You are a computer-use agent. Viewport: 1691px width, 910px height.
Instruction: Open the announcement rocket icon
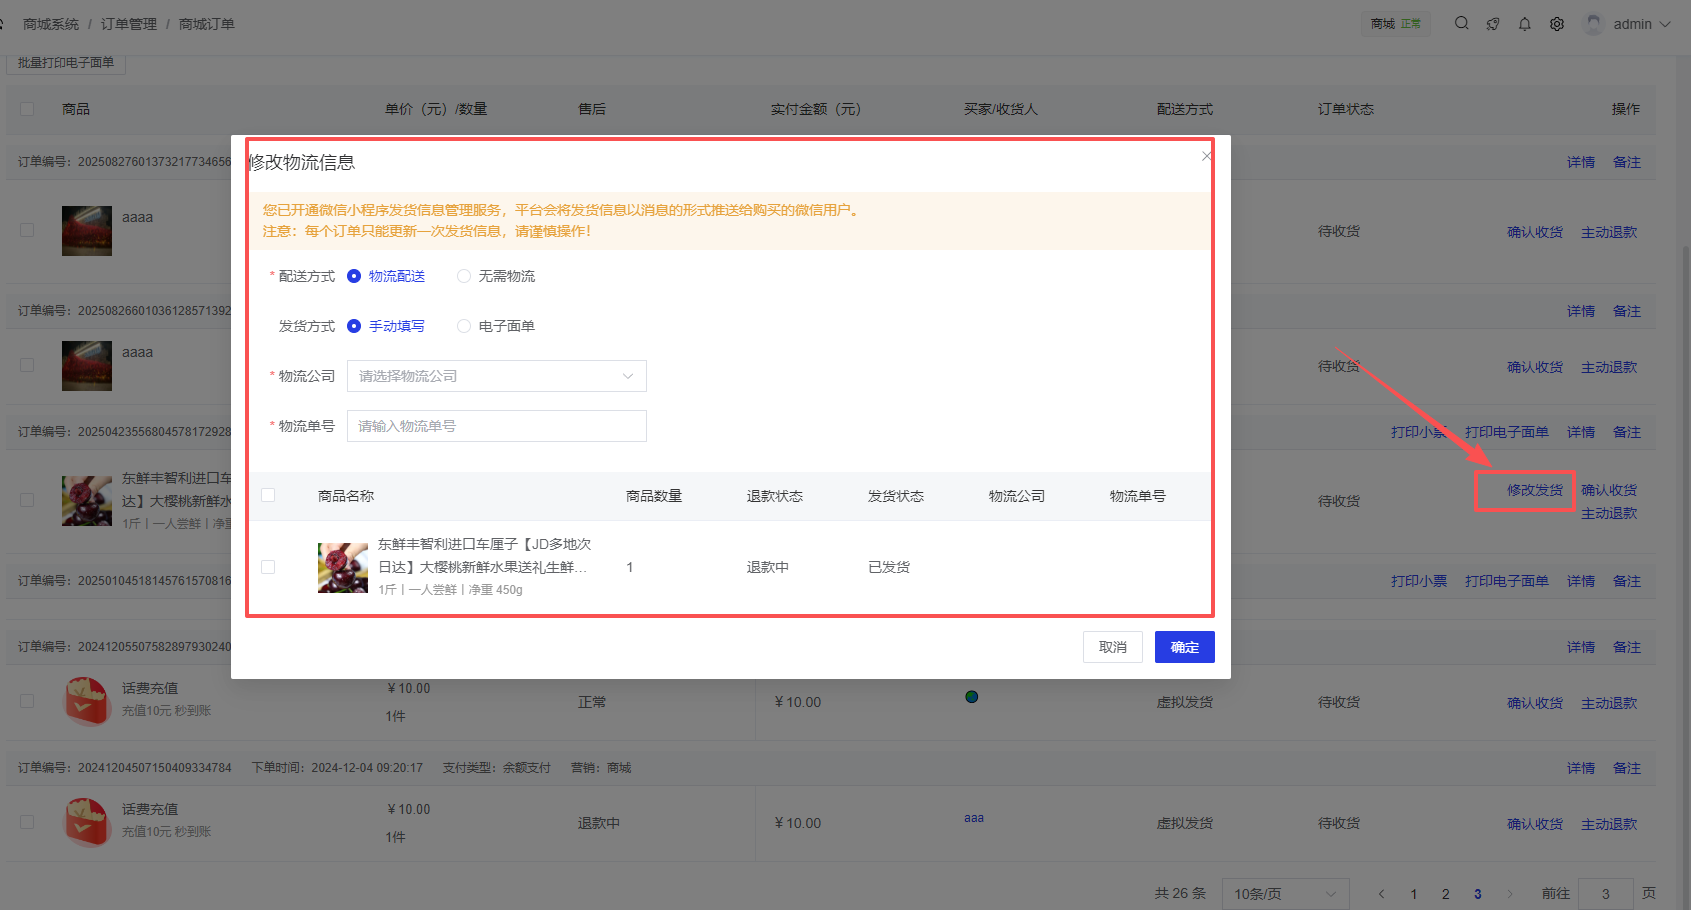[x=1493, y=23]
